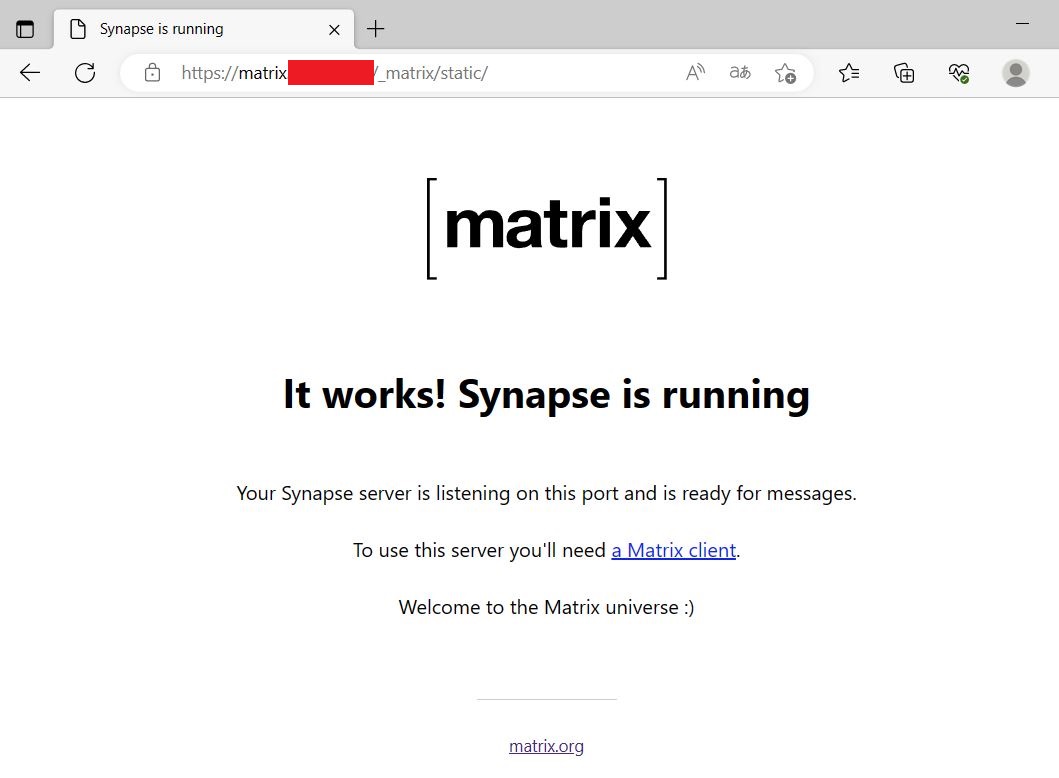The image size is (1059, 778).
Task: Switch to the Synapse is running tab
Action: coord(203,29)
